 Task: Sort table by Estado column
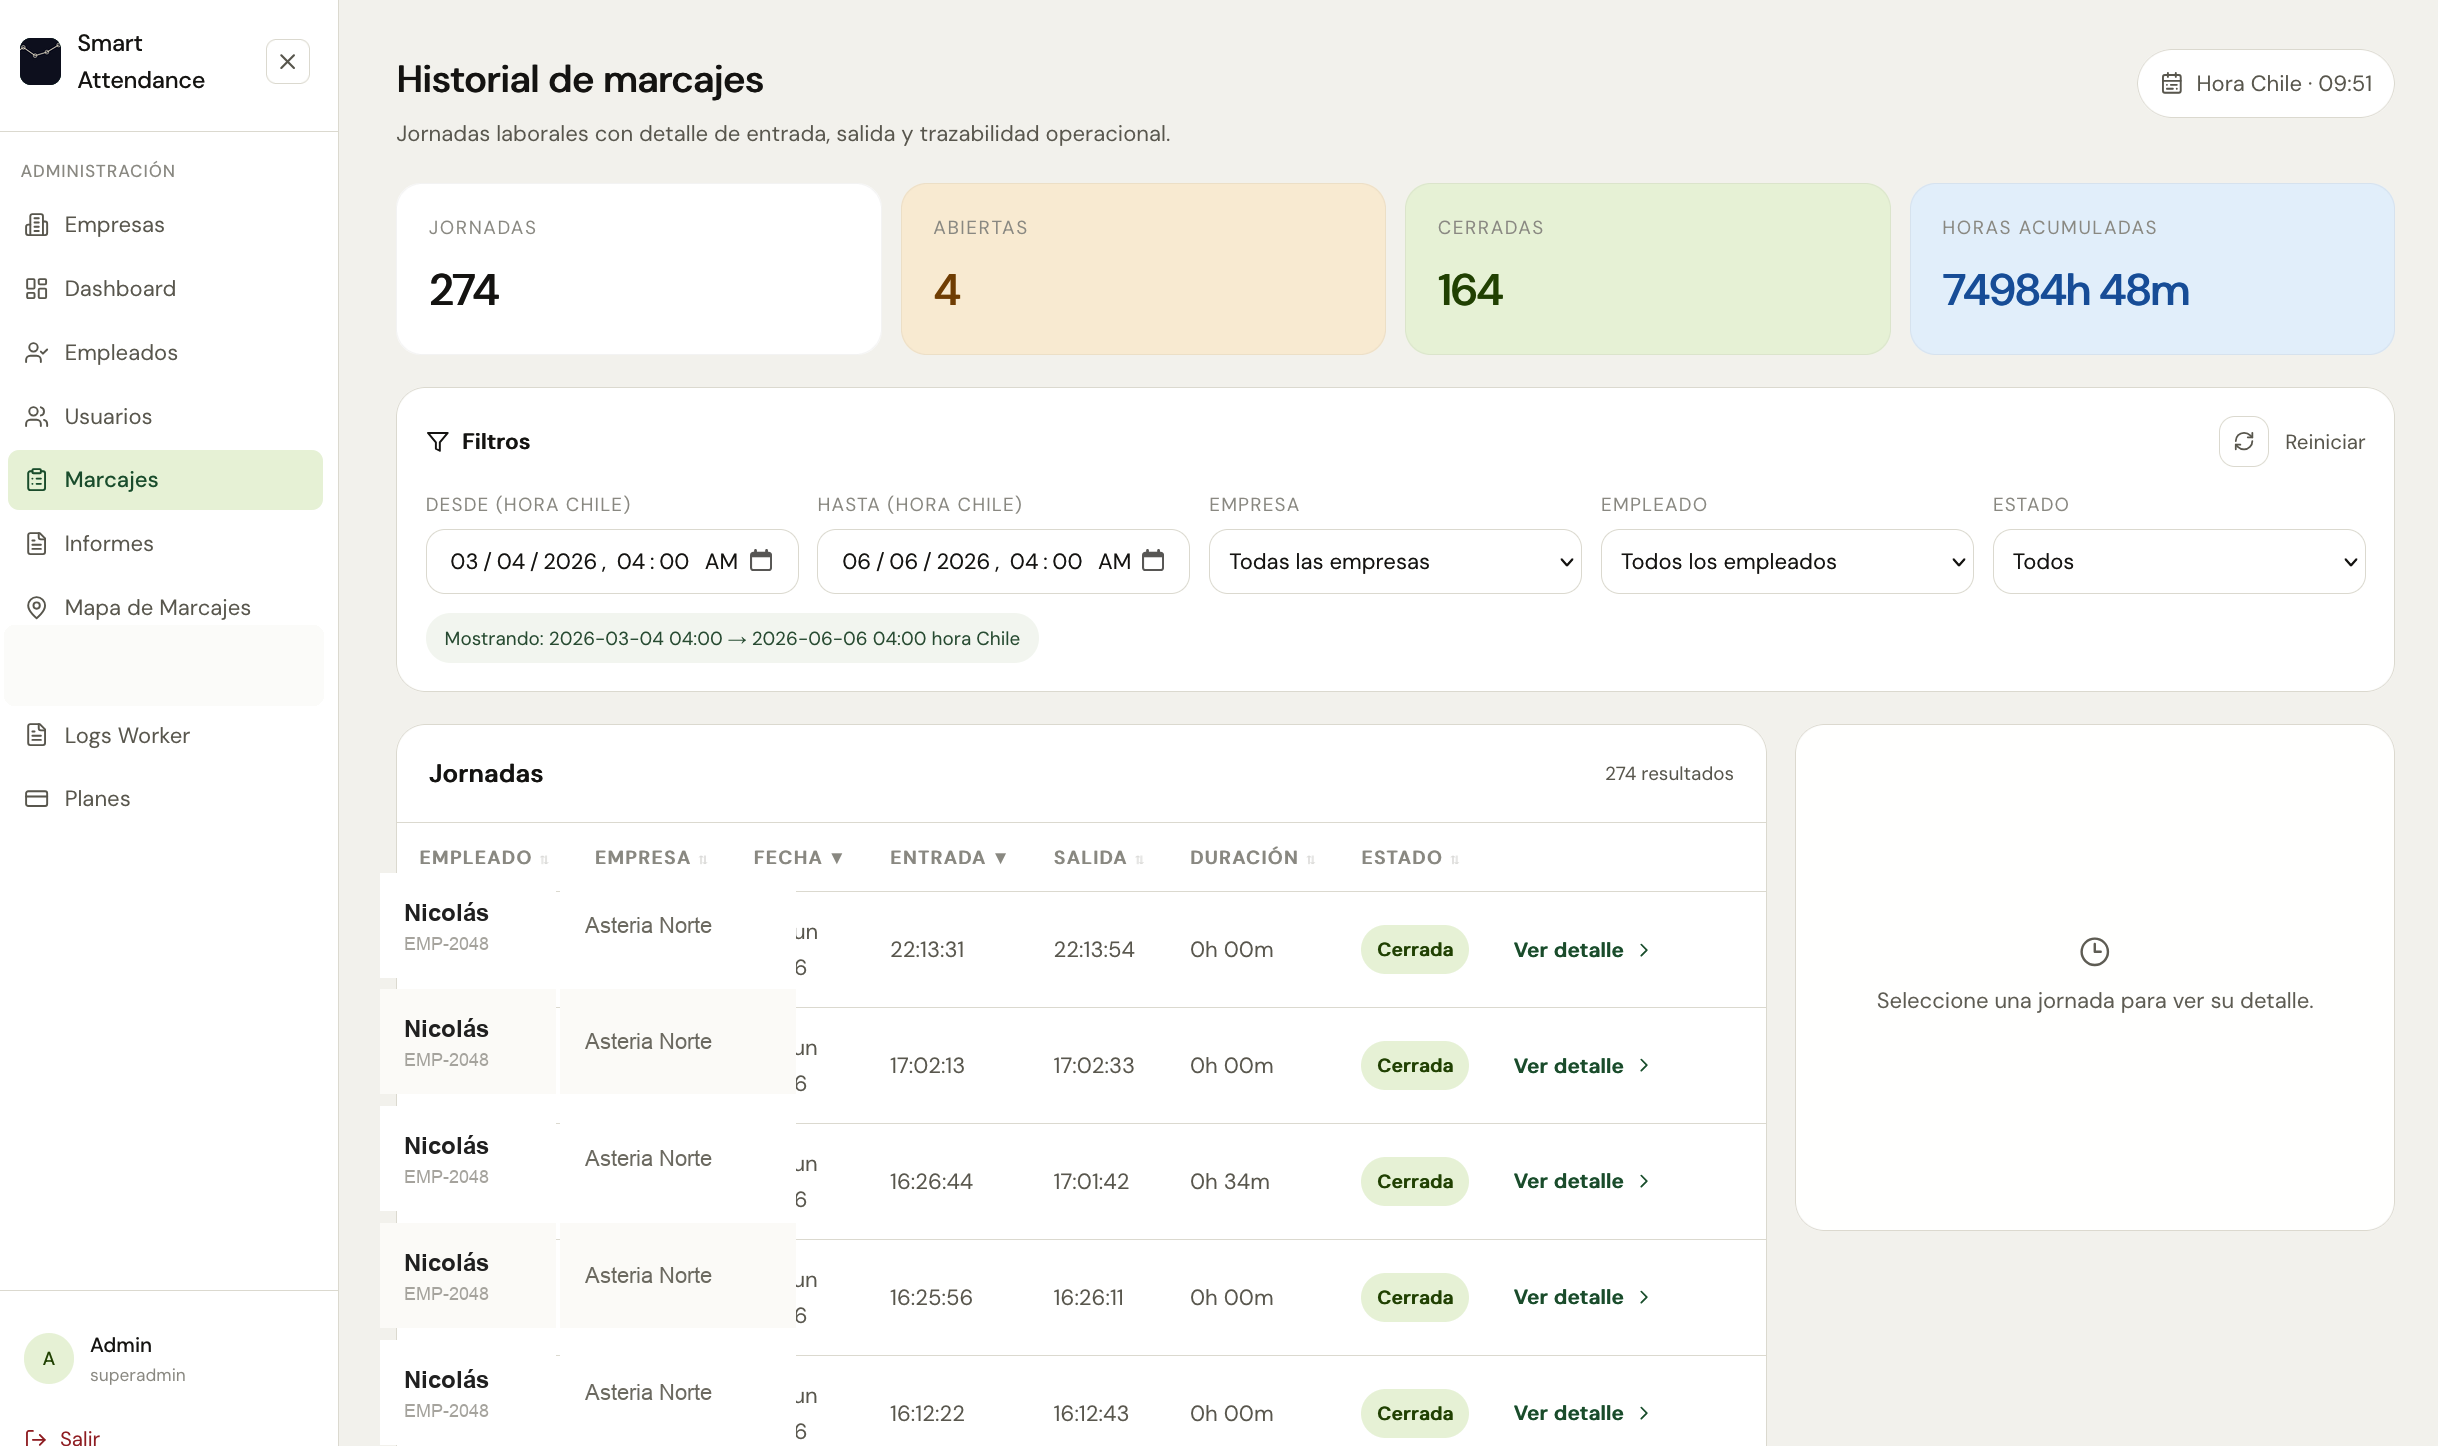(x=1410, y=858)
